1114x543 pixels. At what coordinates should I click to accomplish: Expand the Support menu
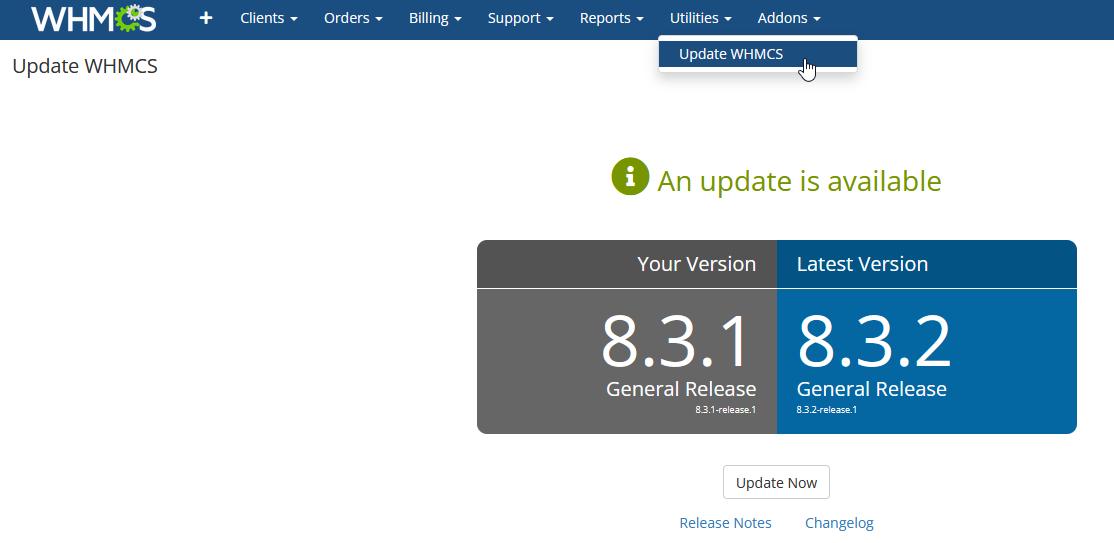[x=521, y=18]
